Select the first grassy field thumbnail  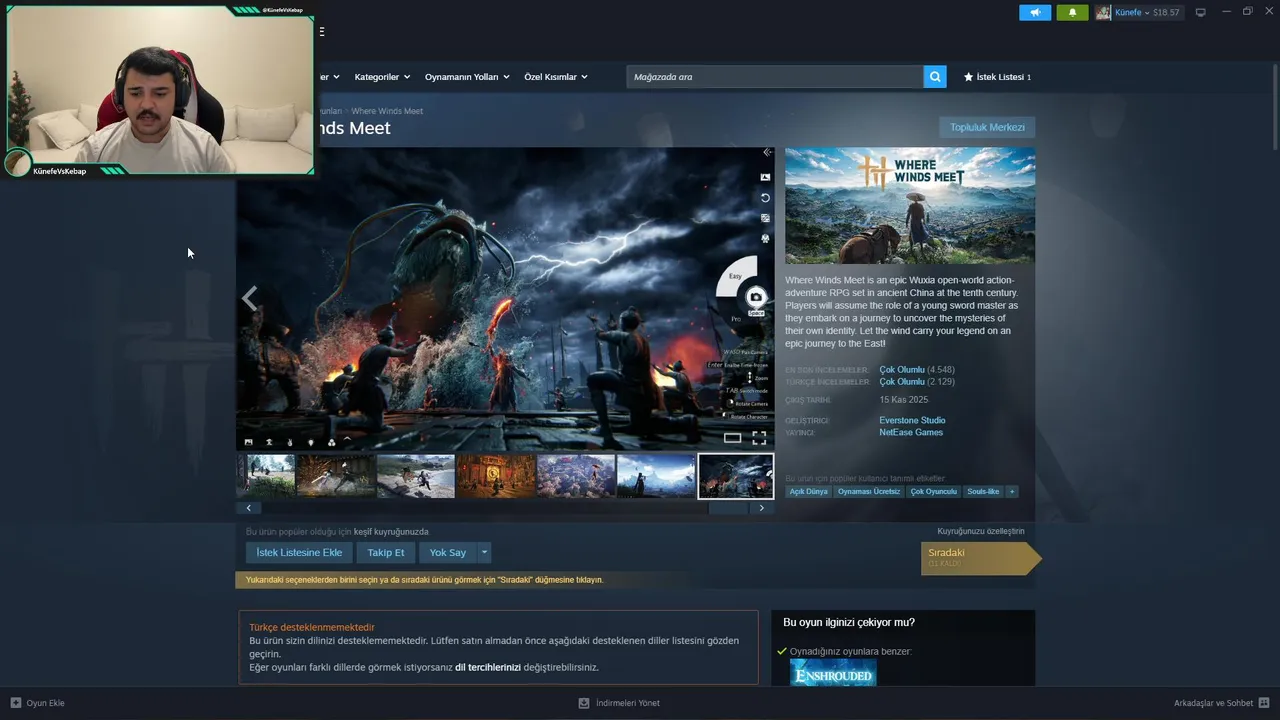266,476
